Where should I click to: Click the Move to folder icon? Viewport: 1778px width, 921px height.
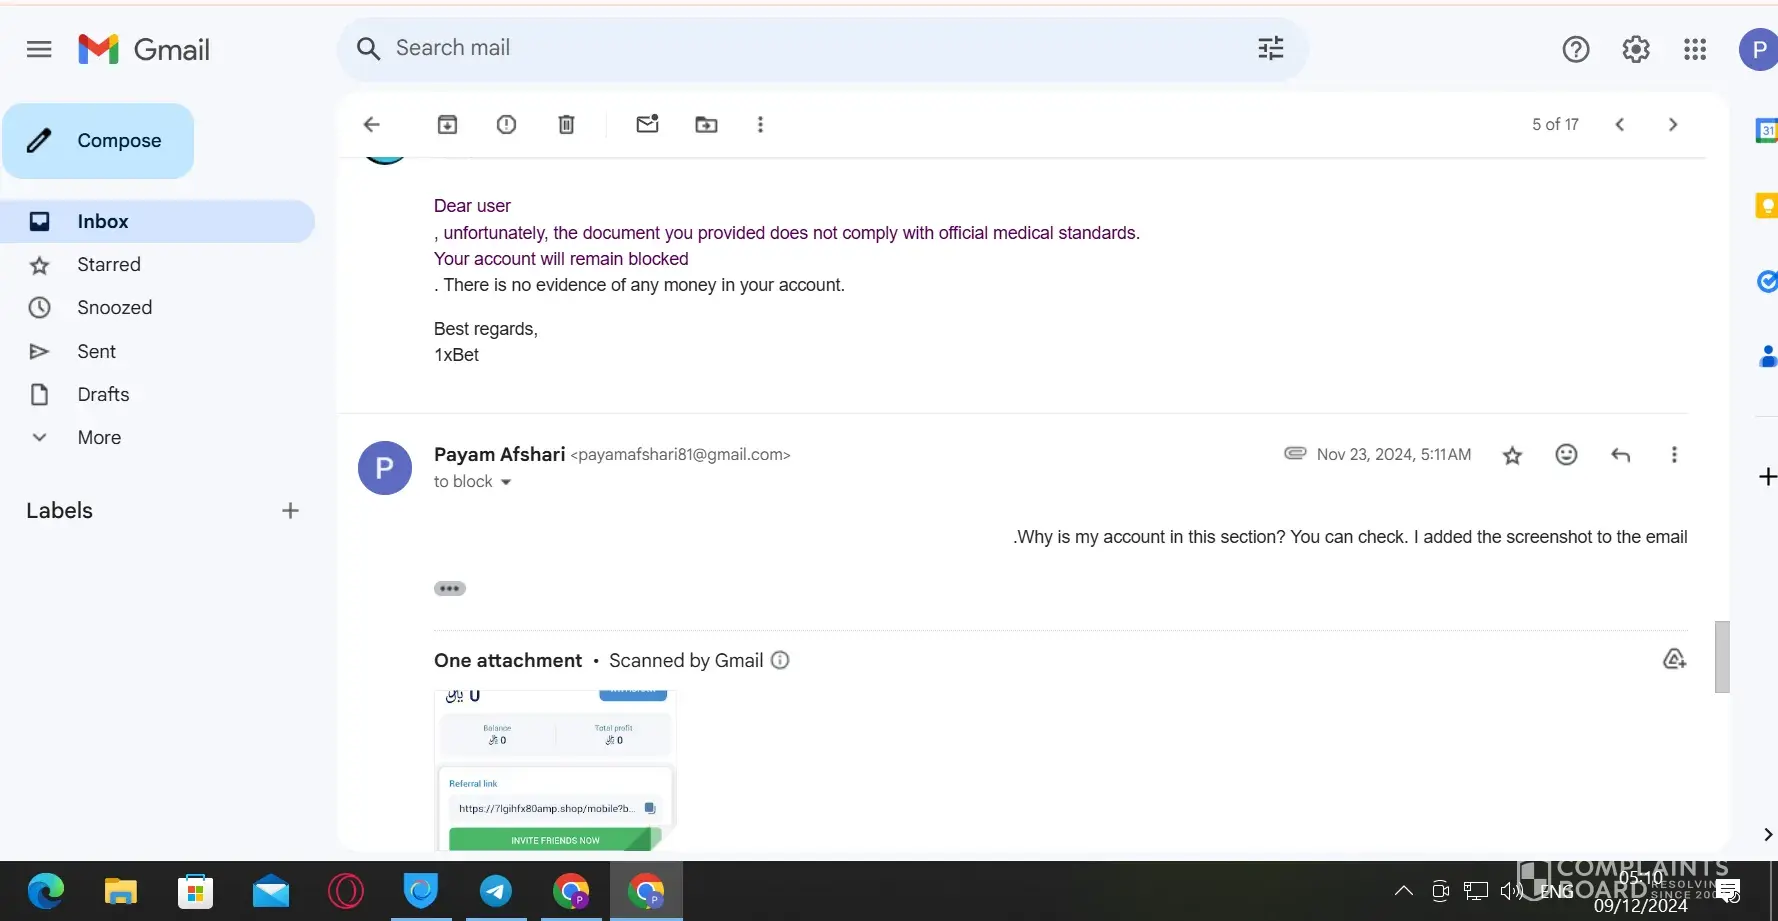[x=706, y=124]
